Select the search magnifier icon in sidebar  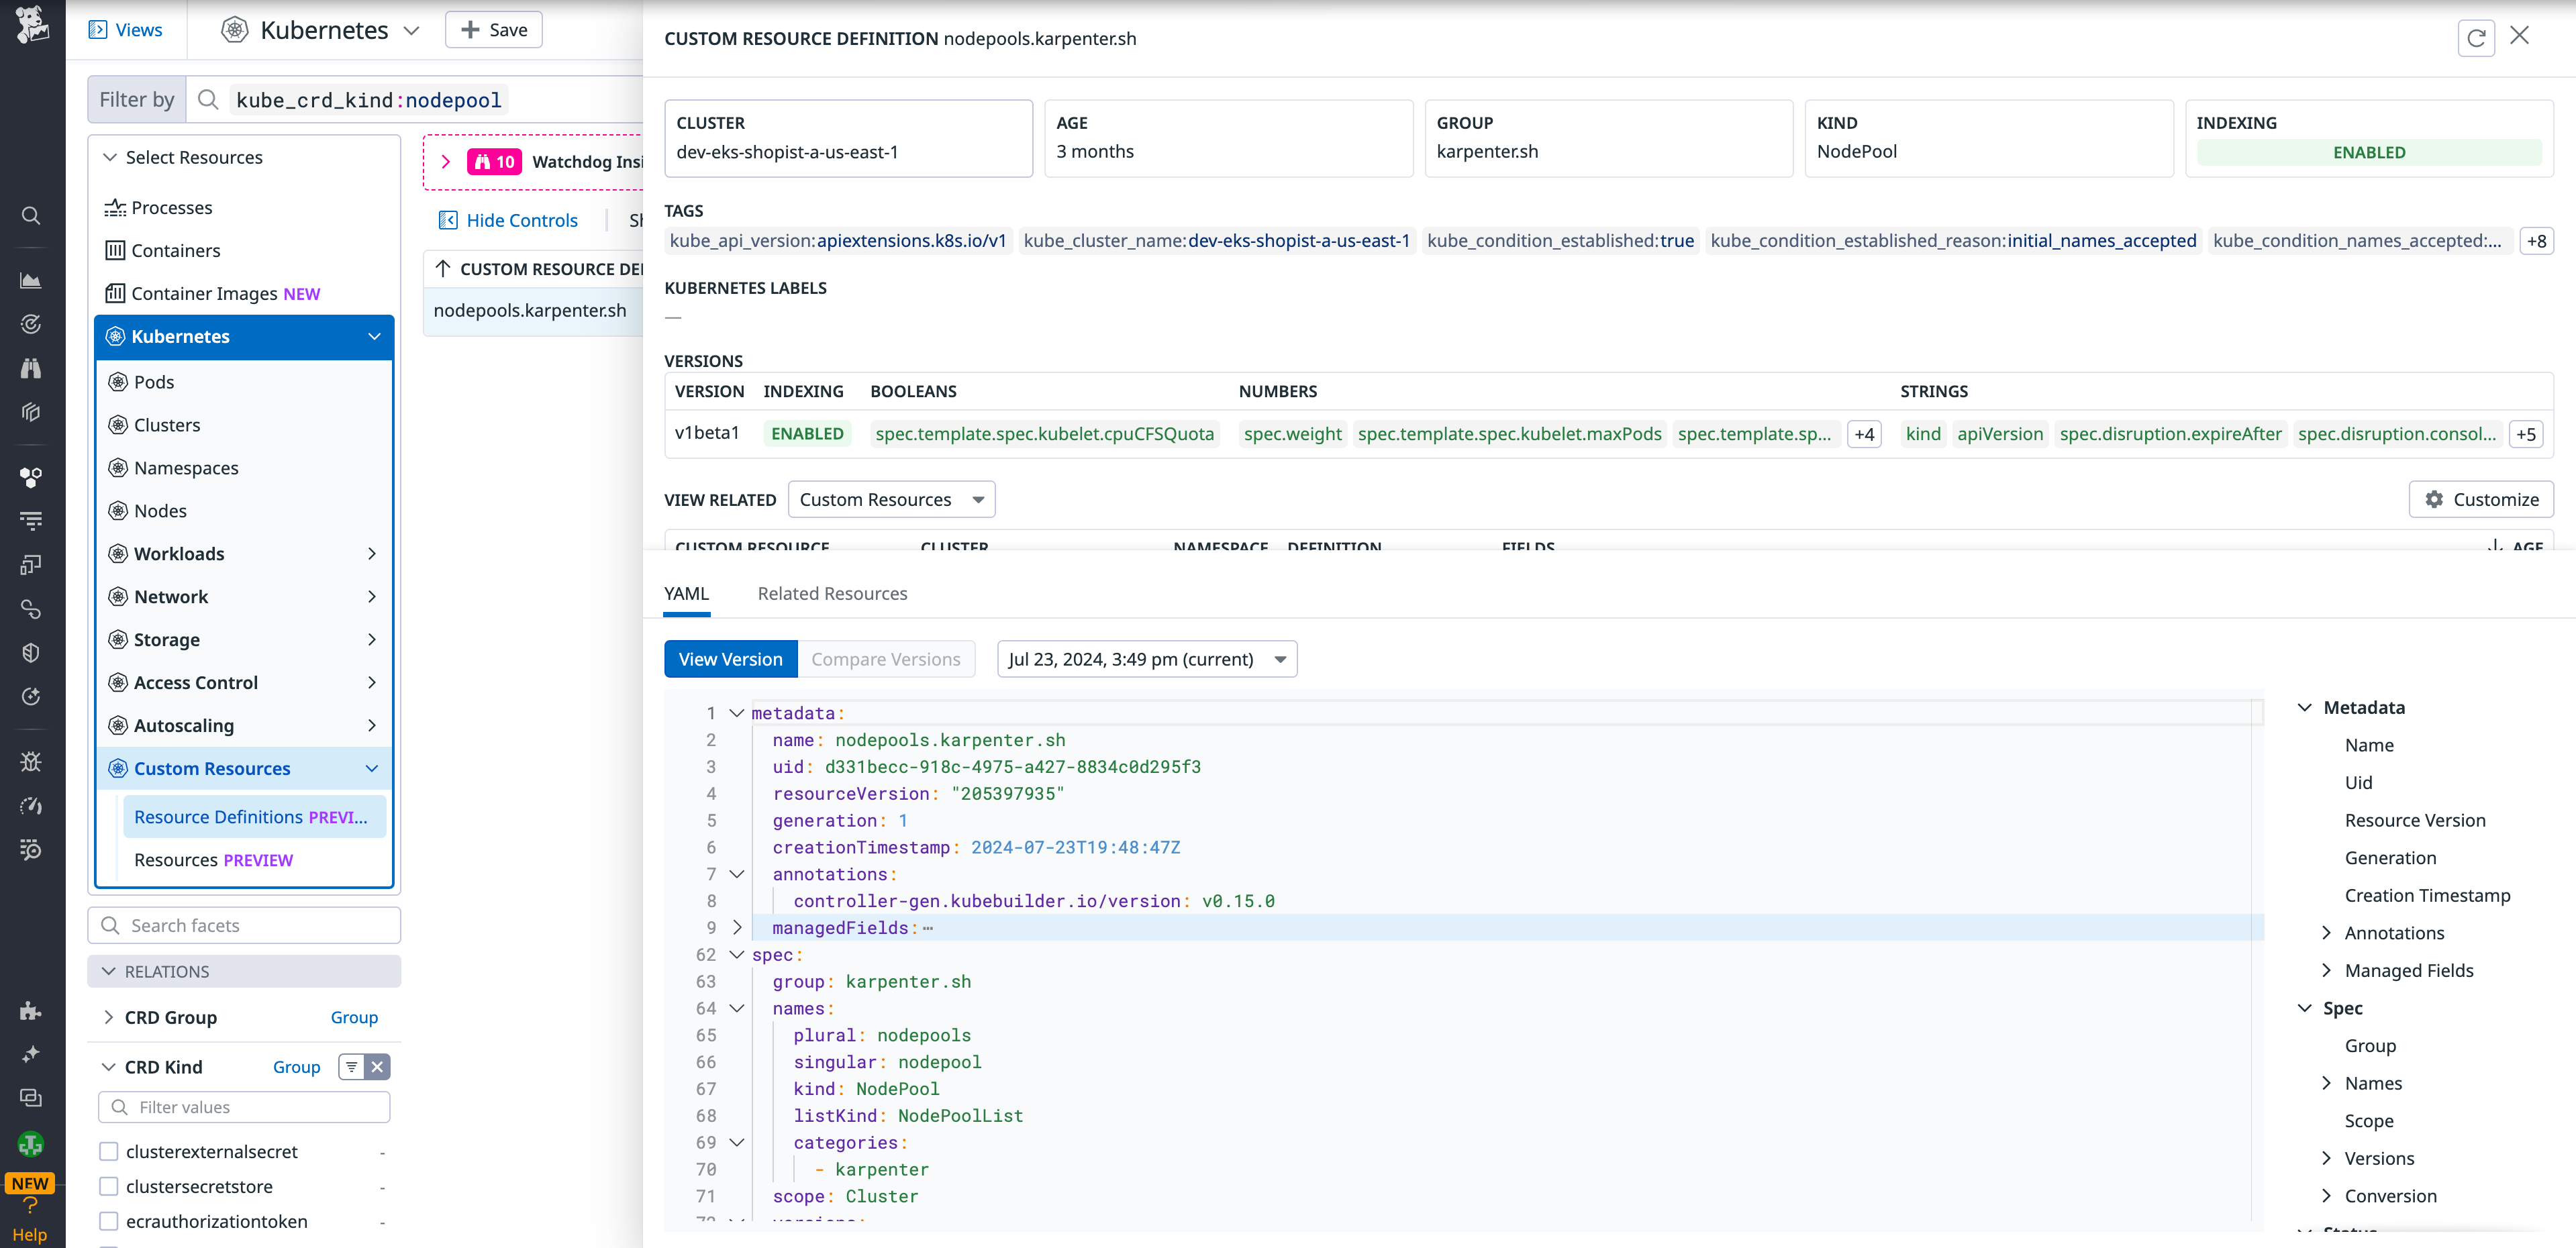click(30, 216)
